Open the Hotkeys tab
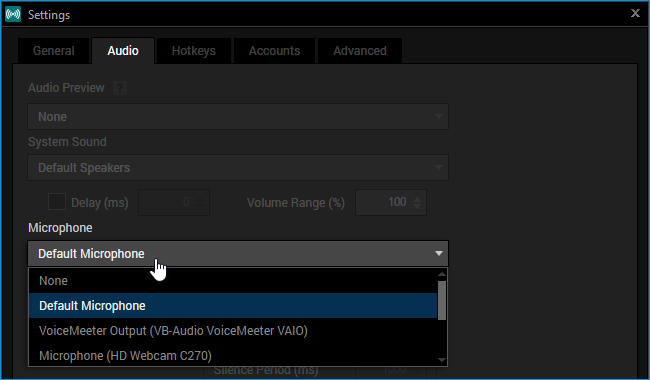 (x=194, y=51)
